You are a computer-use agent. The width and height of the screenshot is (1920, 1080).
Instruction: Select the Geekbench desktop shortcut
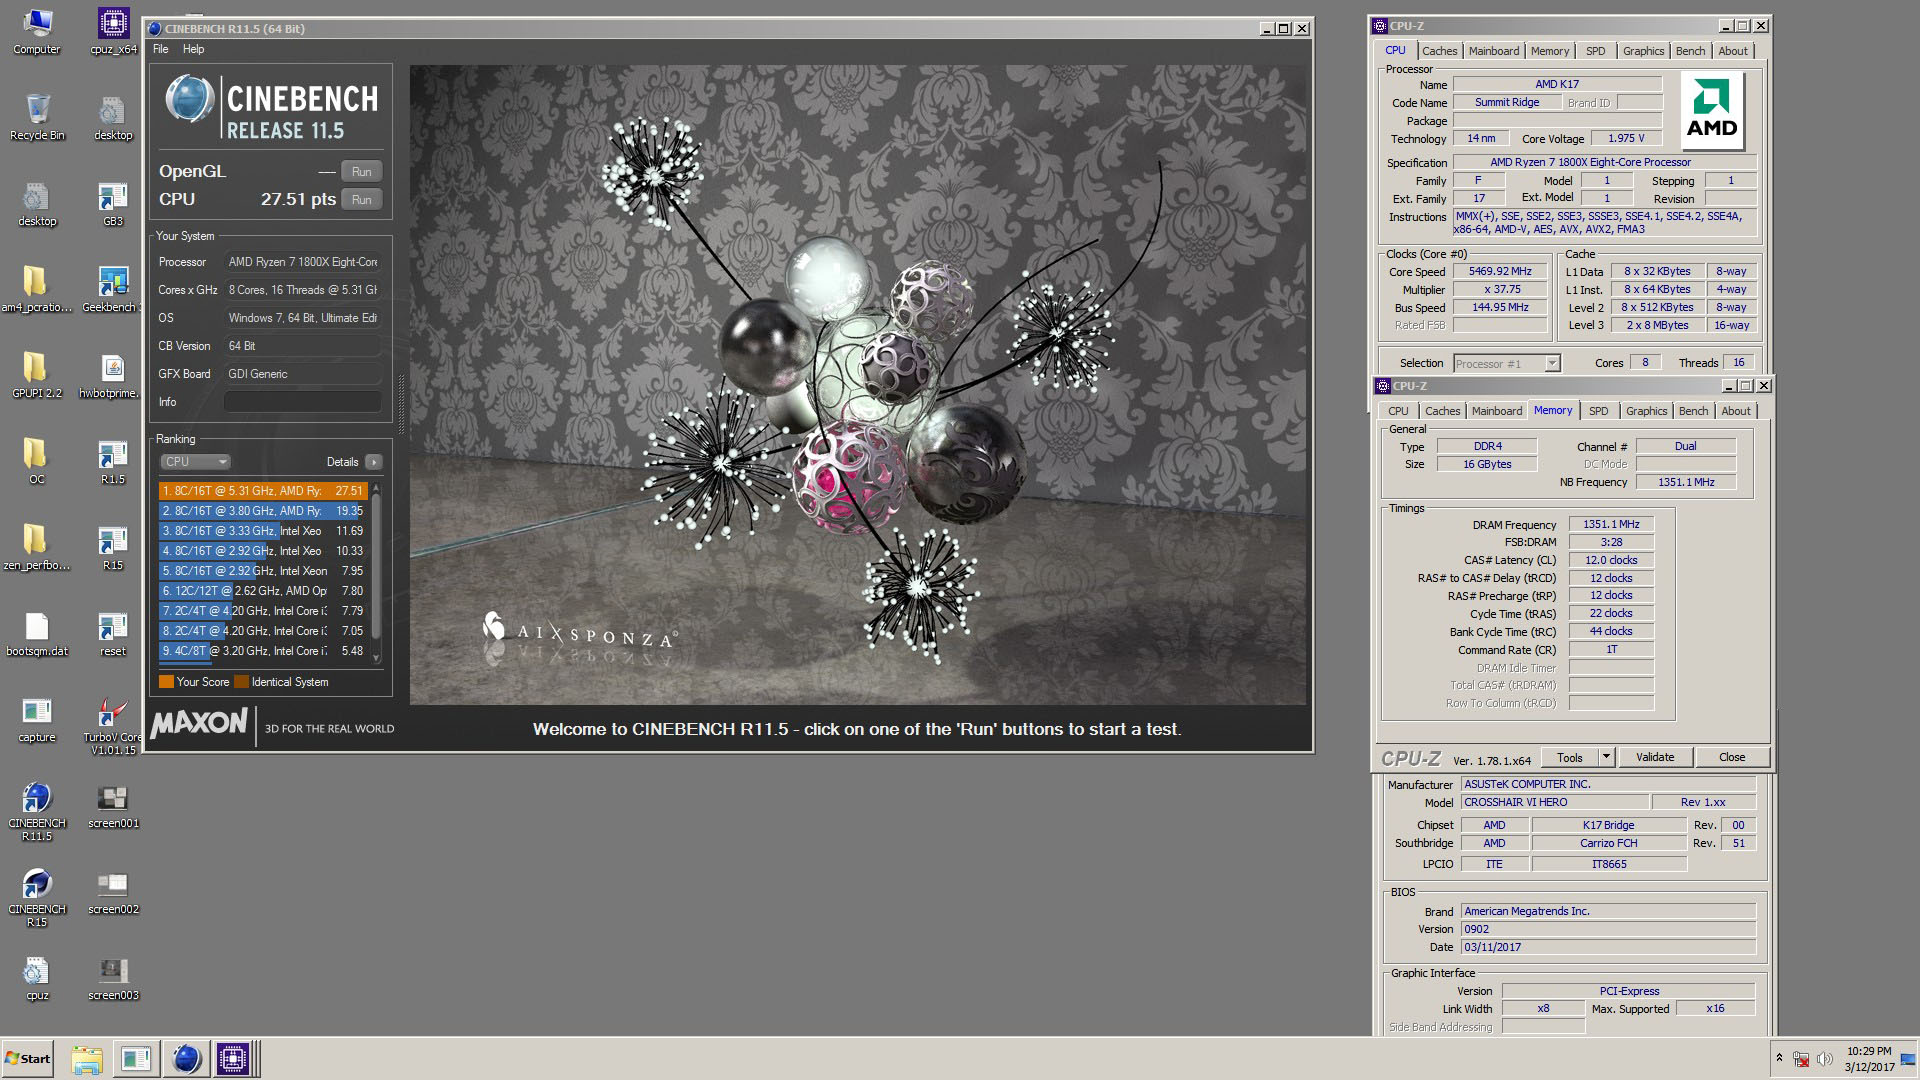[x=113, y=289]
